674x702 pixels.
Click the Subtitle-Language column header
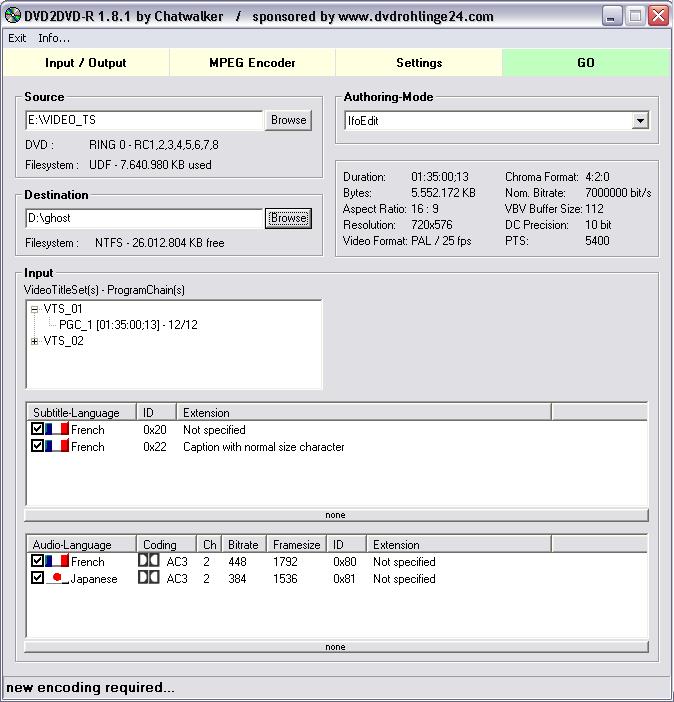click(x=82, y=412)
